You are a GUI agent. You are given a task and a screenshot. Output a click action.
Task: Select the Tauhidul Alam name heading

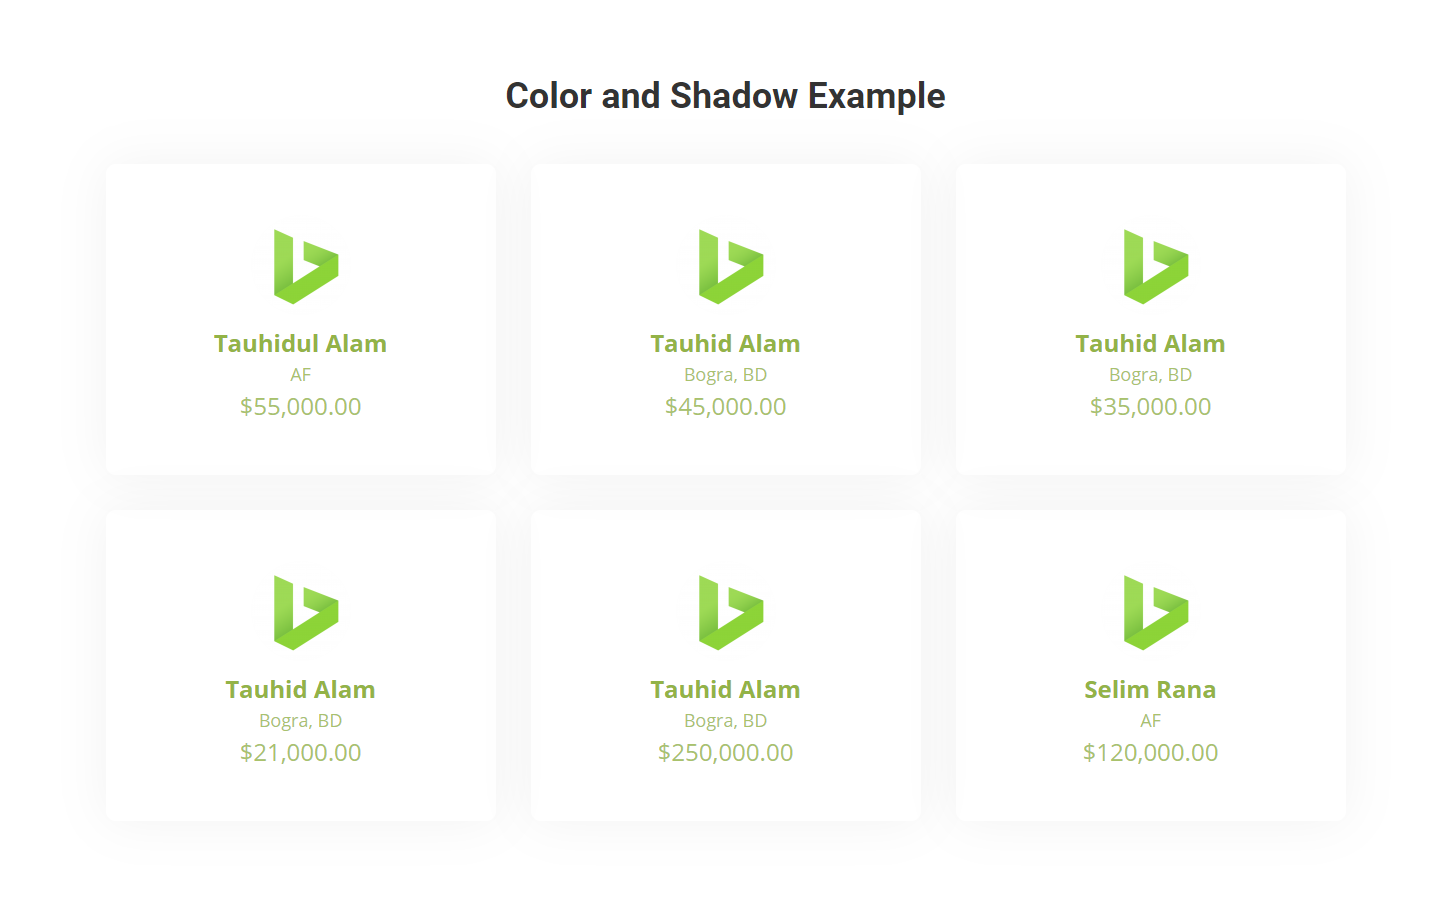(x=300, y=344)
